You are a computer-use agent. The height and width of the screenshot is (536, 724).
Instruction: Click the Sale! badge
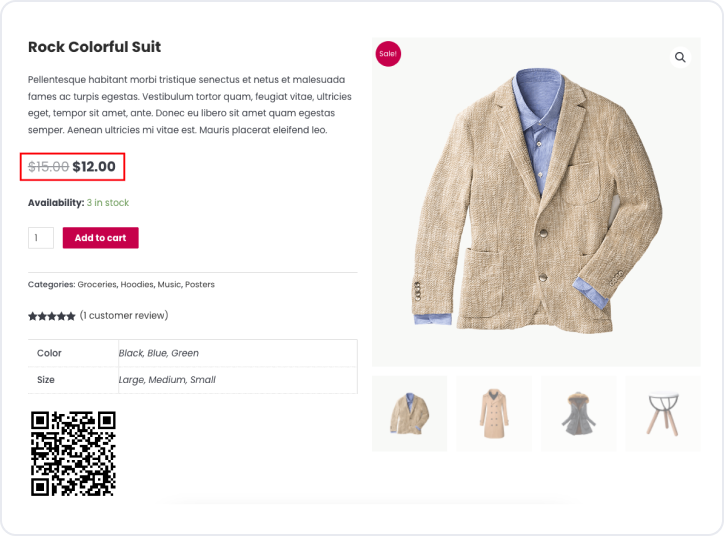[x=388, y=54]
